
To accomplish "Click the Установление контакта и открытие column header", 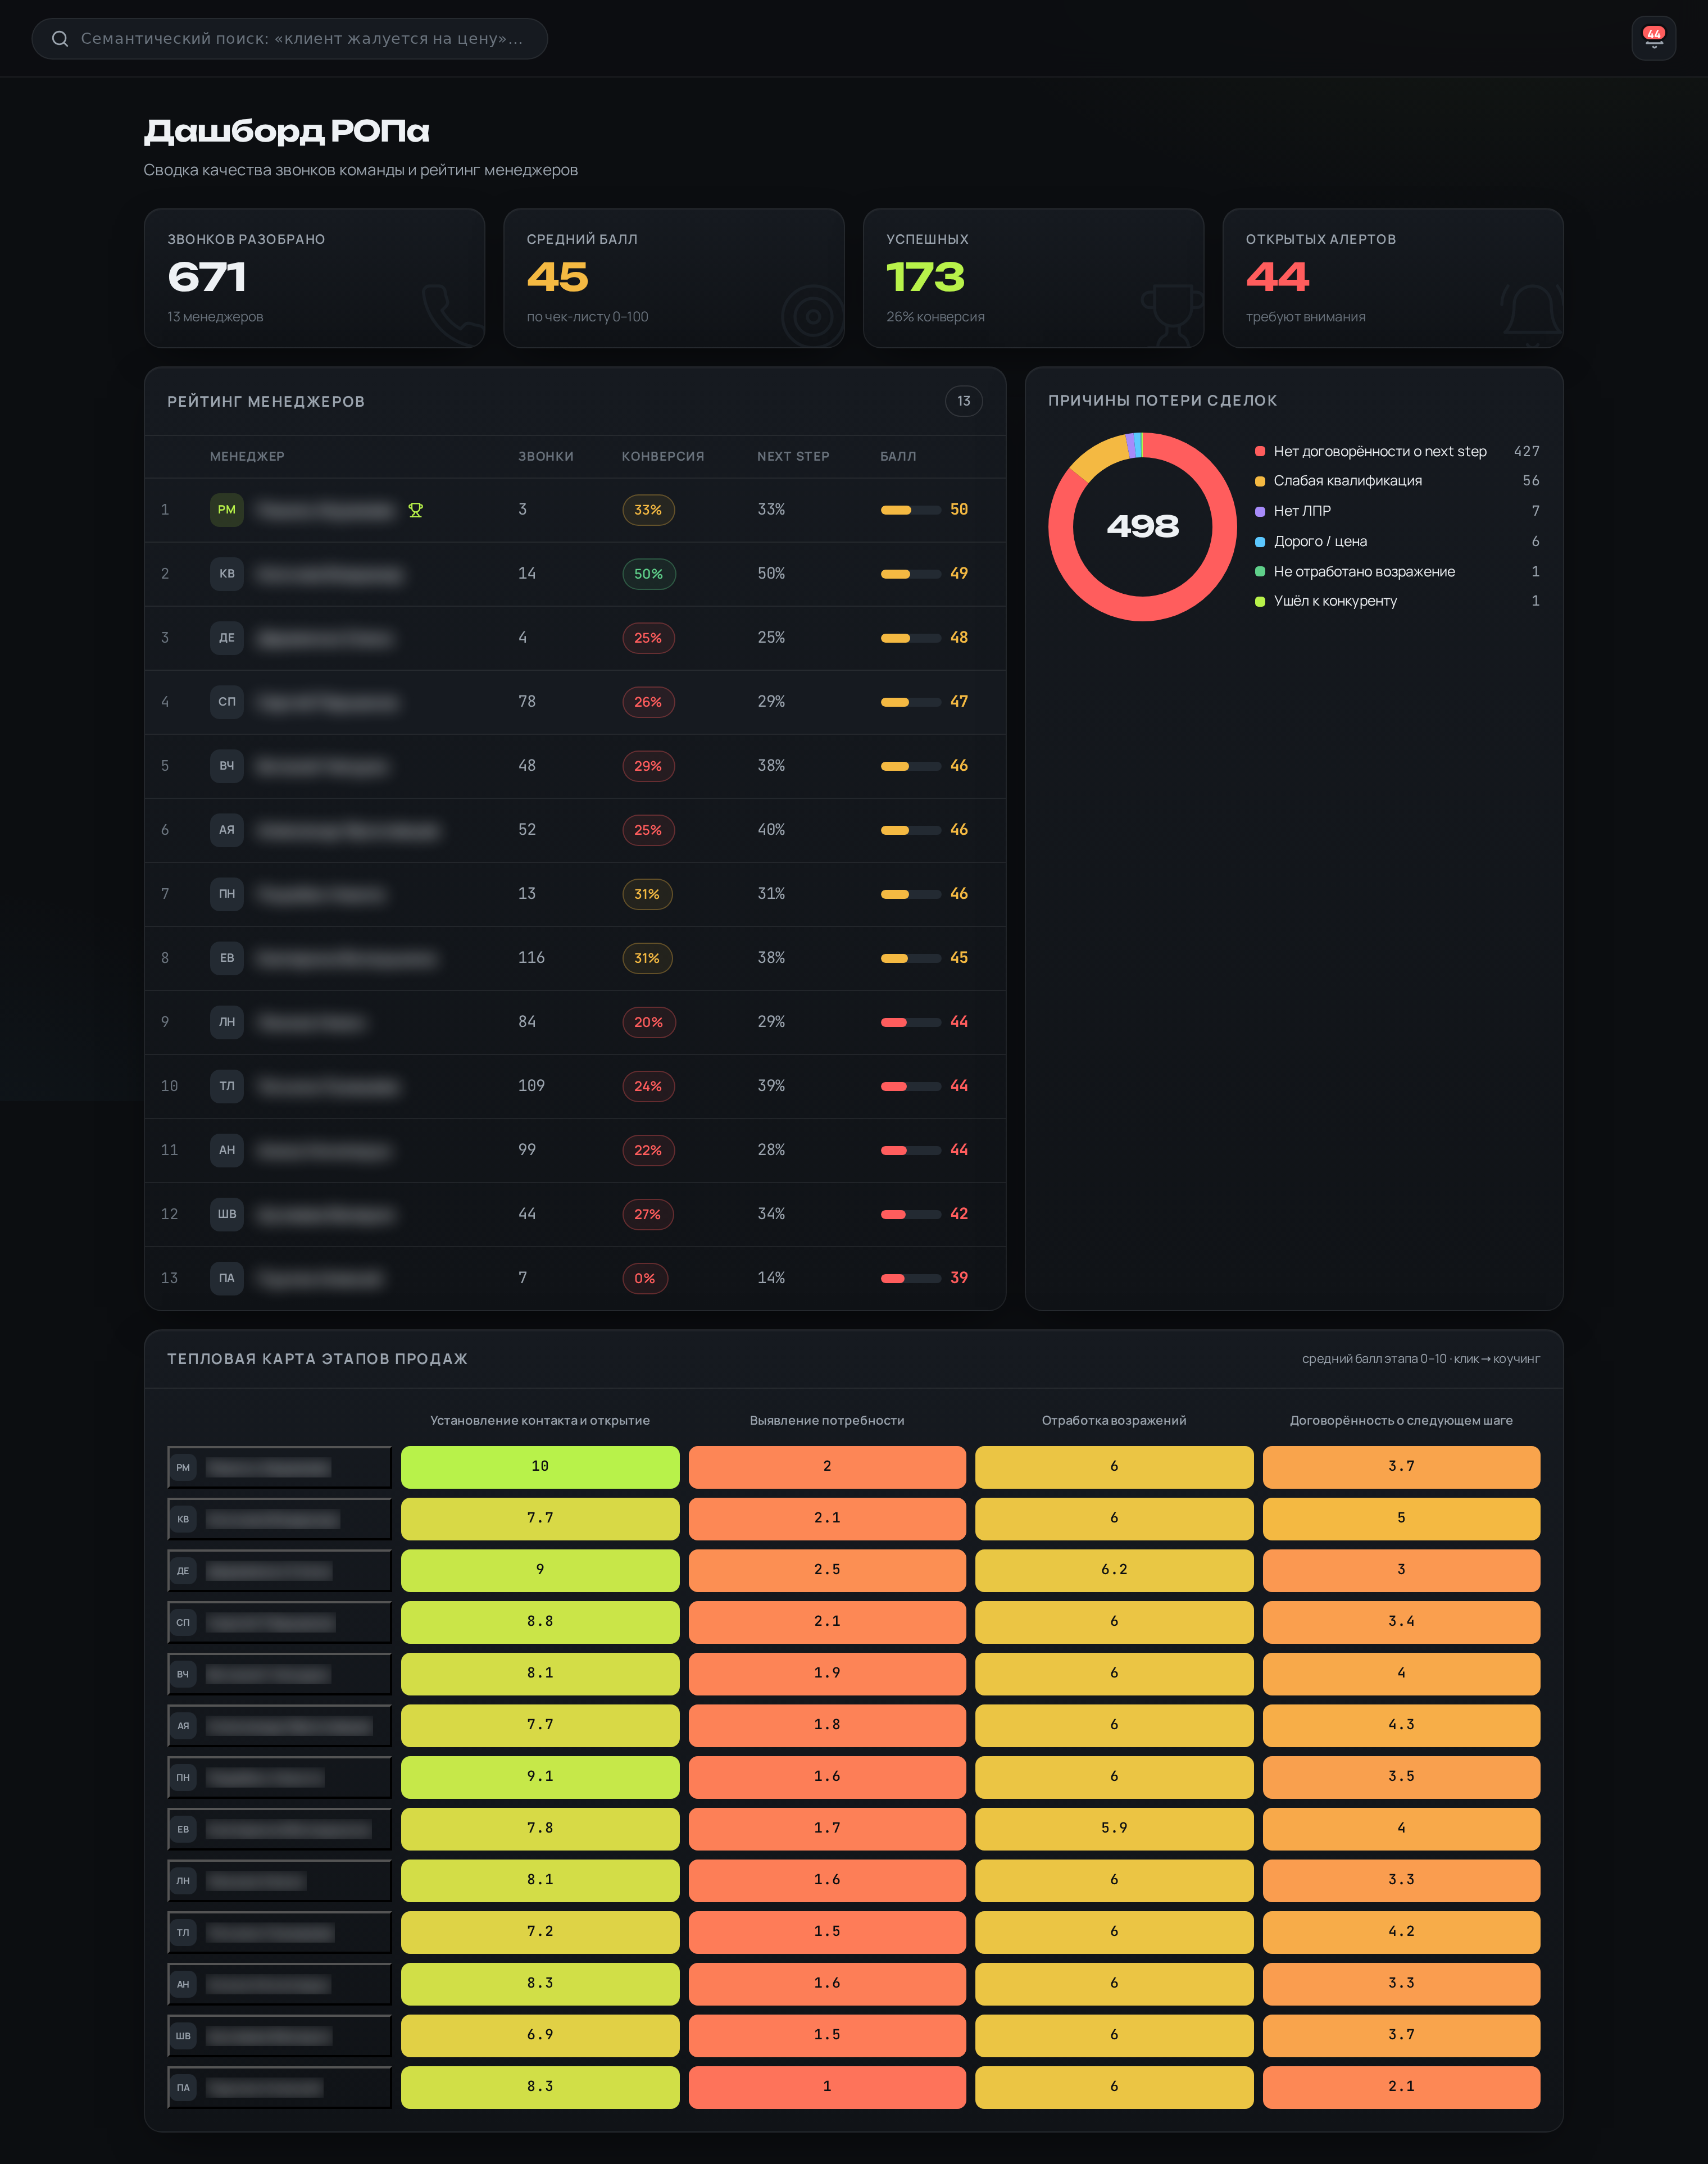I will 540,1420.
